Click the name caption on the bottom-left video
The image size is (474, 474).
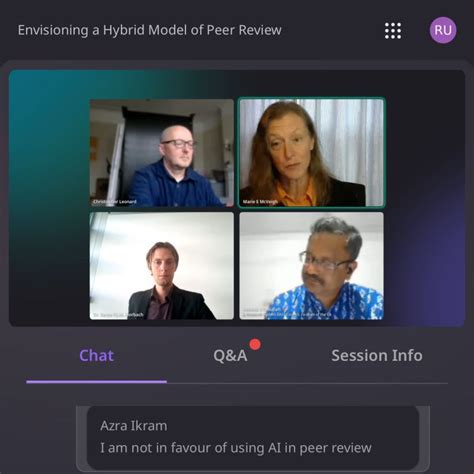point(118,315)
